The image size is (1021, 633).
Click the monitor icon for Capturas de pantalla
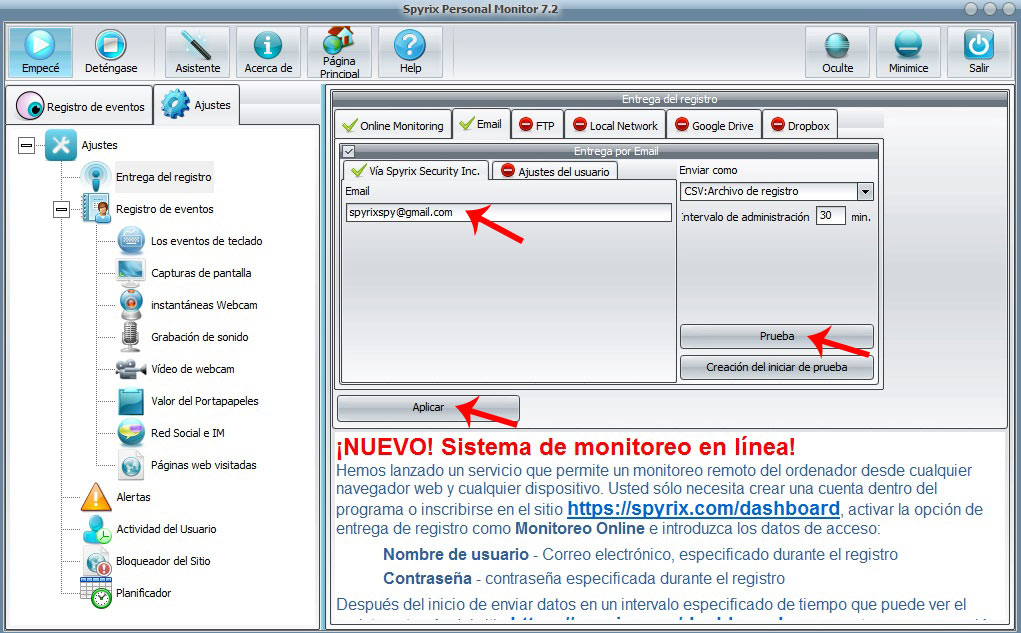point(131,272)
